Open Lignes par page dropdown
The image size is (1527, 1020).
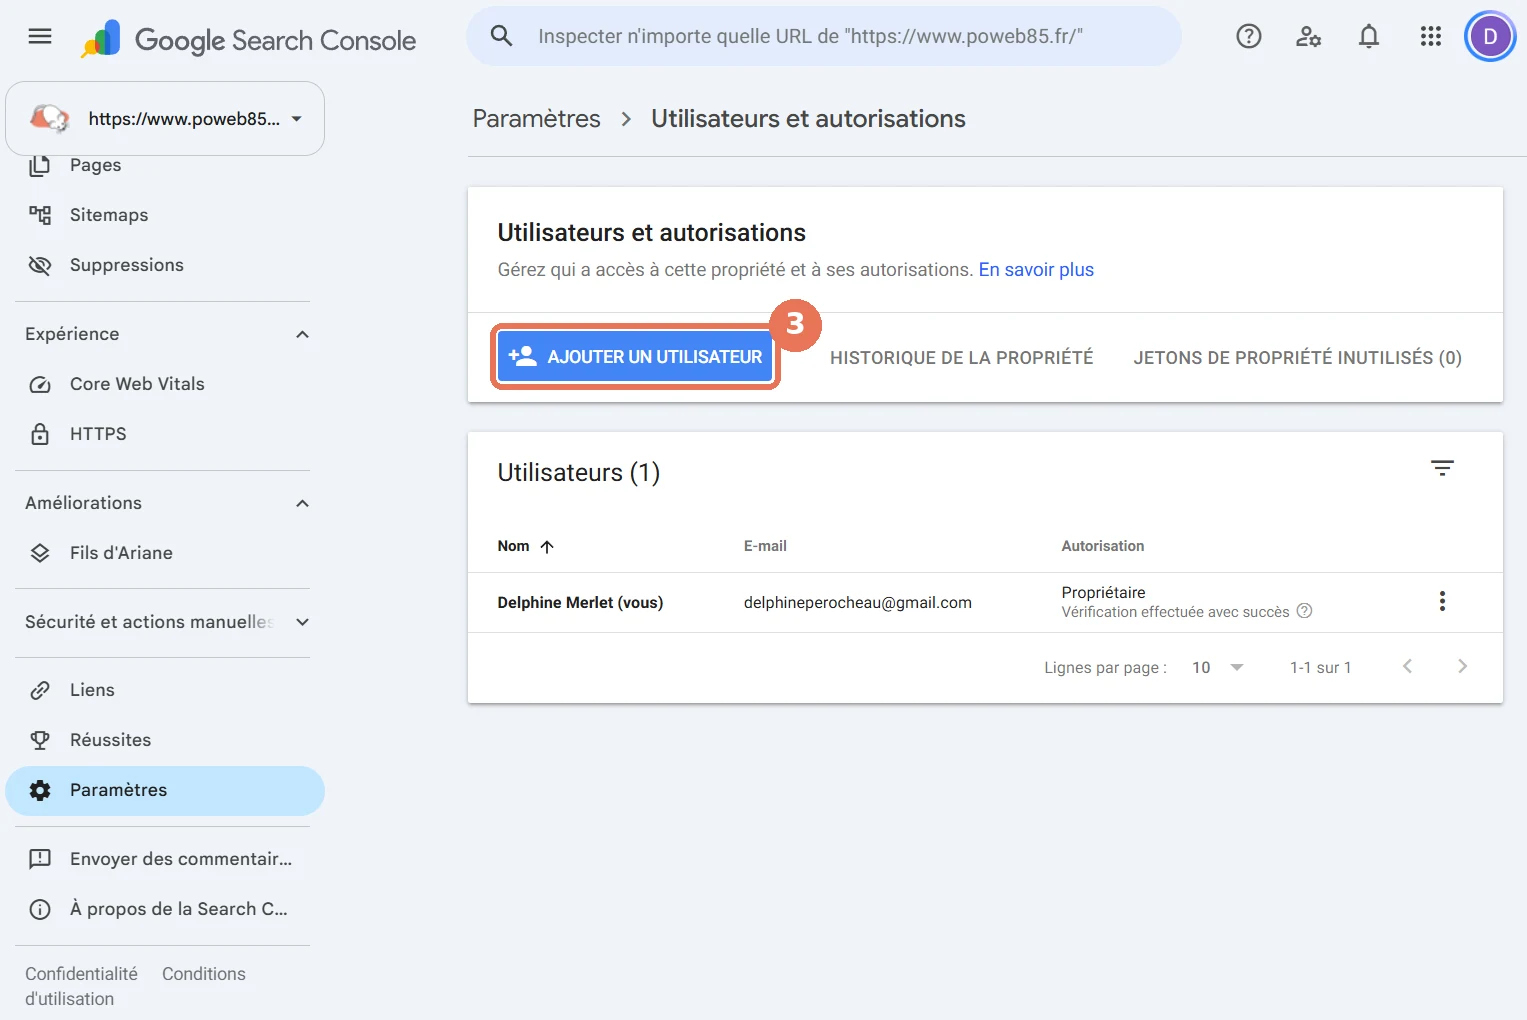[x=1218, y=667]
